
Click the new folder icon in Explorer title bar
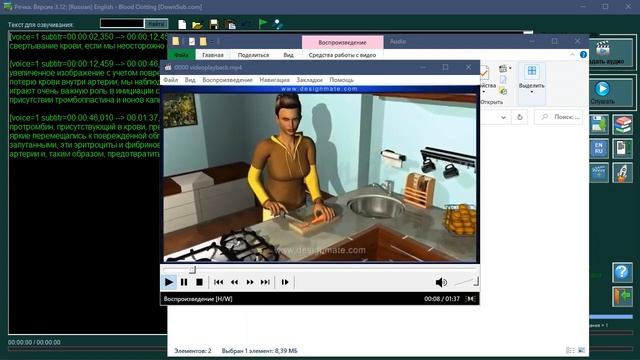203,41
